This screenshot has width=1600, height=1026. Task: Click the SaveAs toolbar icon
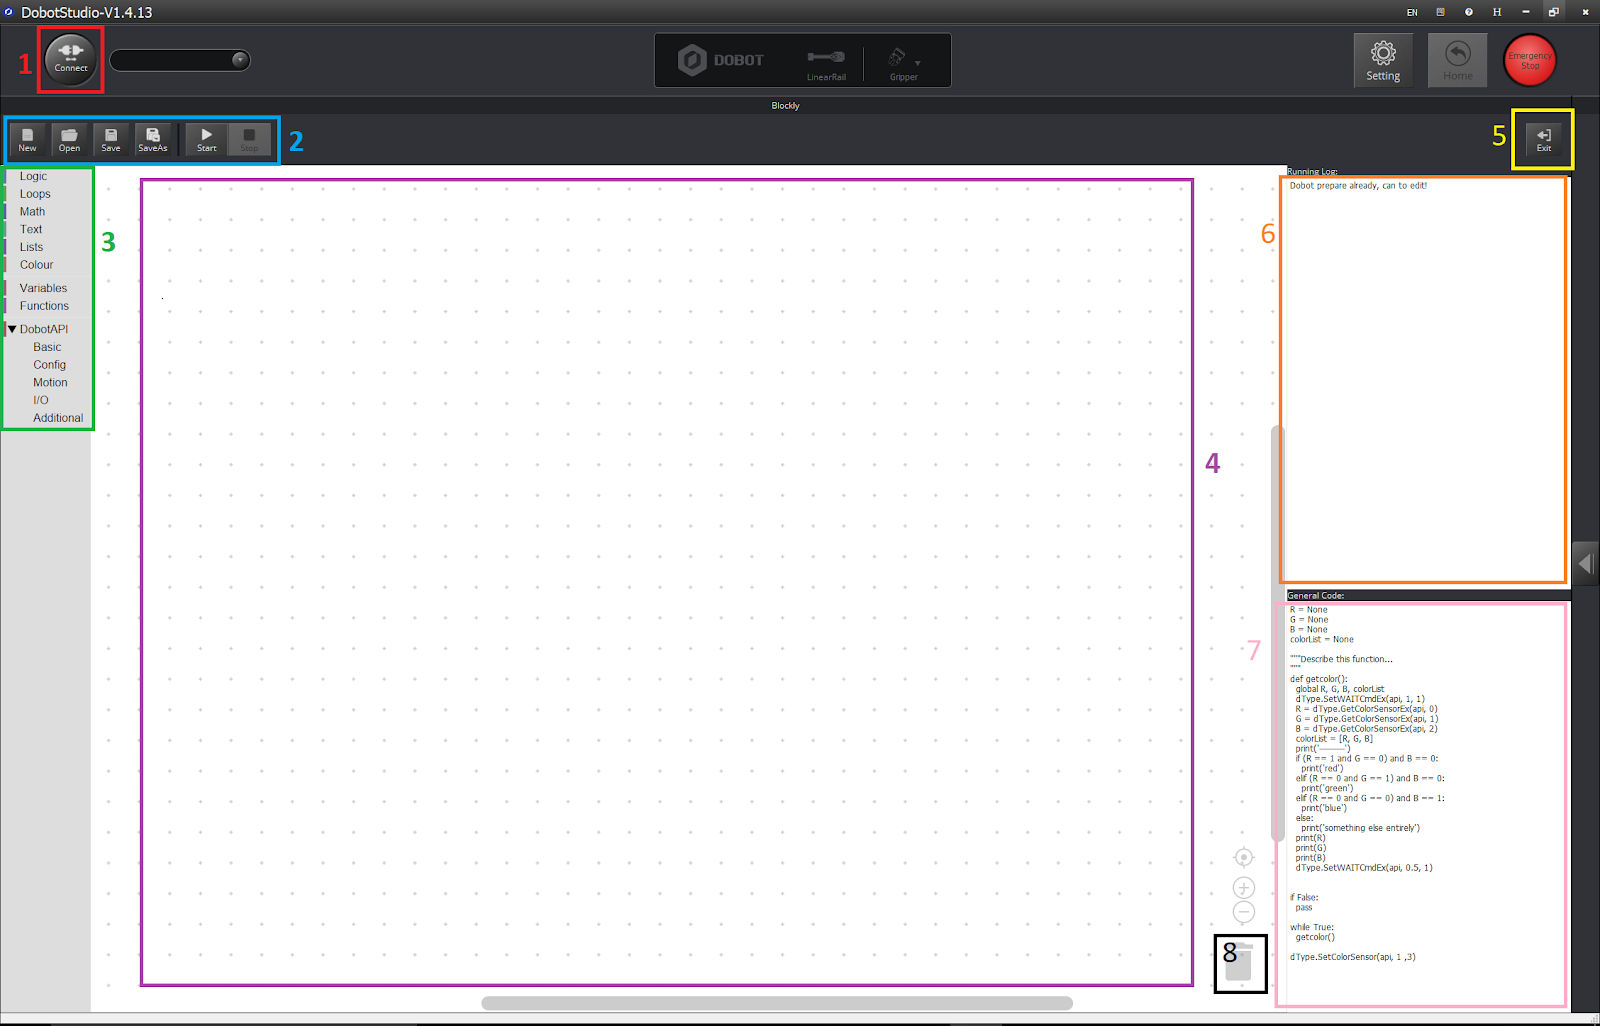tap(153, 139)
